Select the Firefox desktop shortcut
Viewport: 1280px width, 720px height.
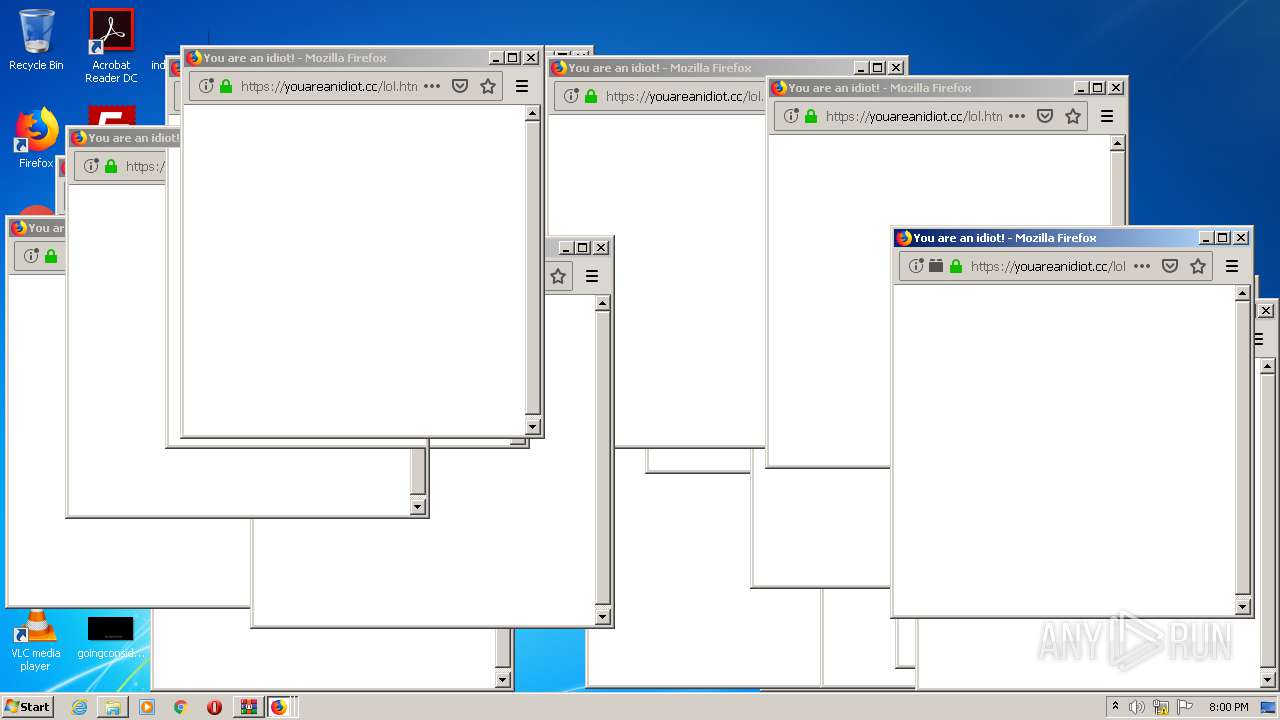(x=36, y=138)
